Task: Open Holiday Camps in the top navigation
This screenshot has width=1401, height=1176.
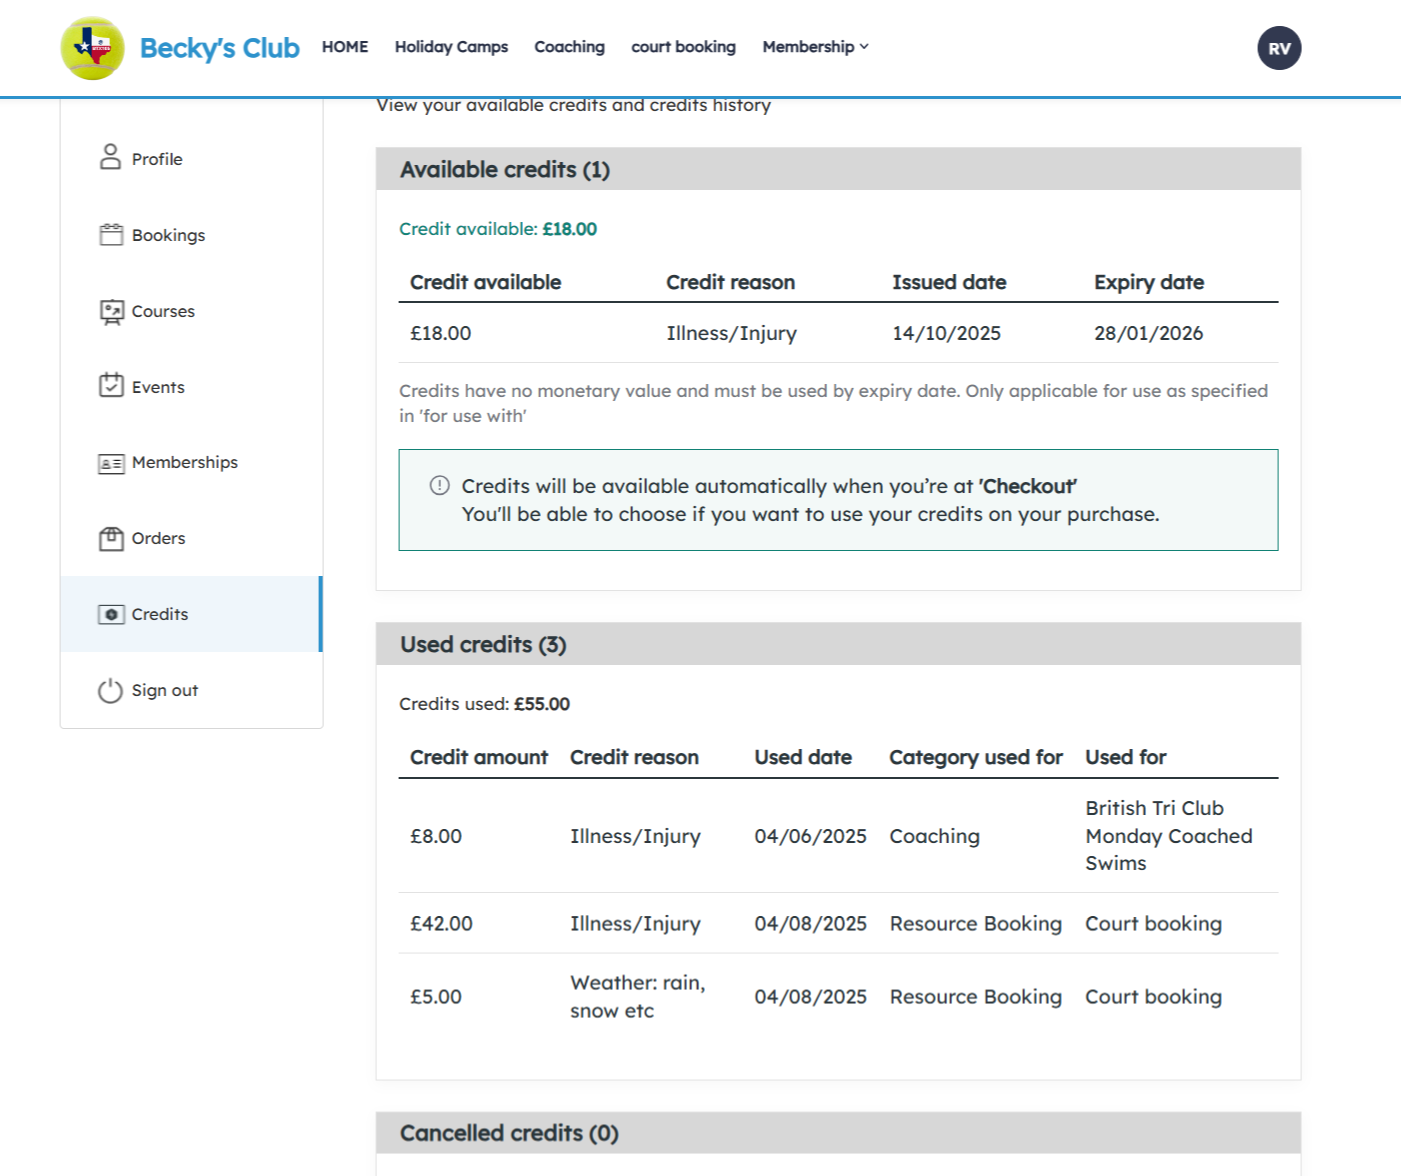Action: (451, 47)
